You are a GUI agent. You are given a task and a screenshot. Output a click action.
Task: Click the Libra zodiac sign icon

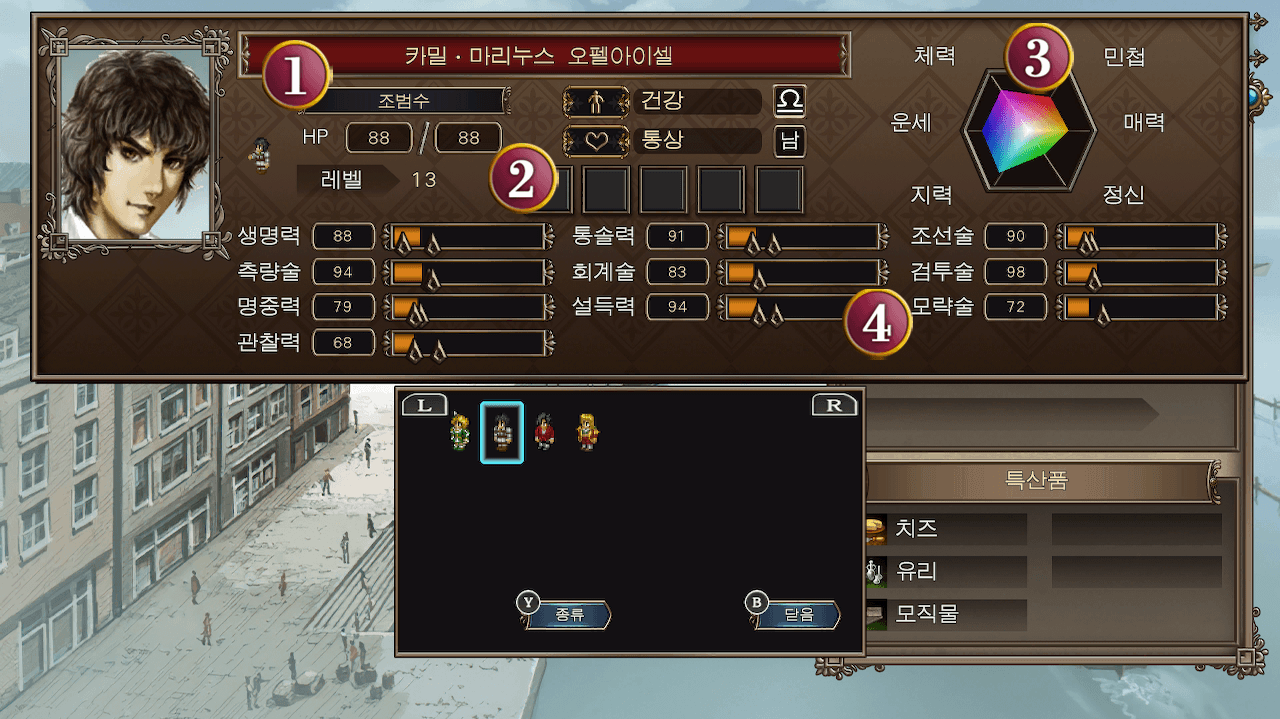click(790, 102)
